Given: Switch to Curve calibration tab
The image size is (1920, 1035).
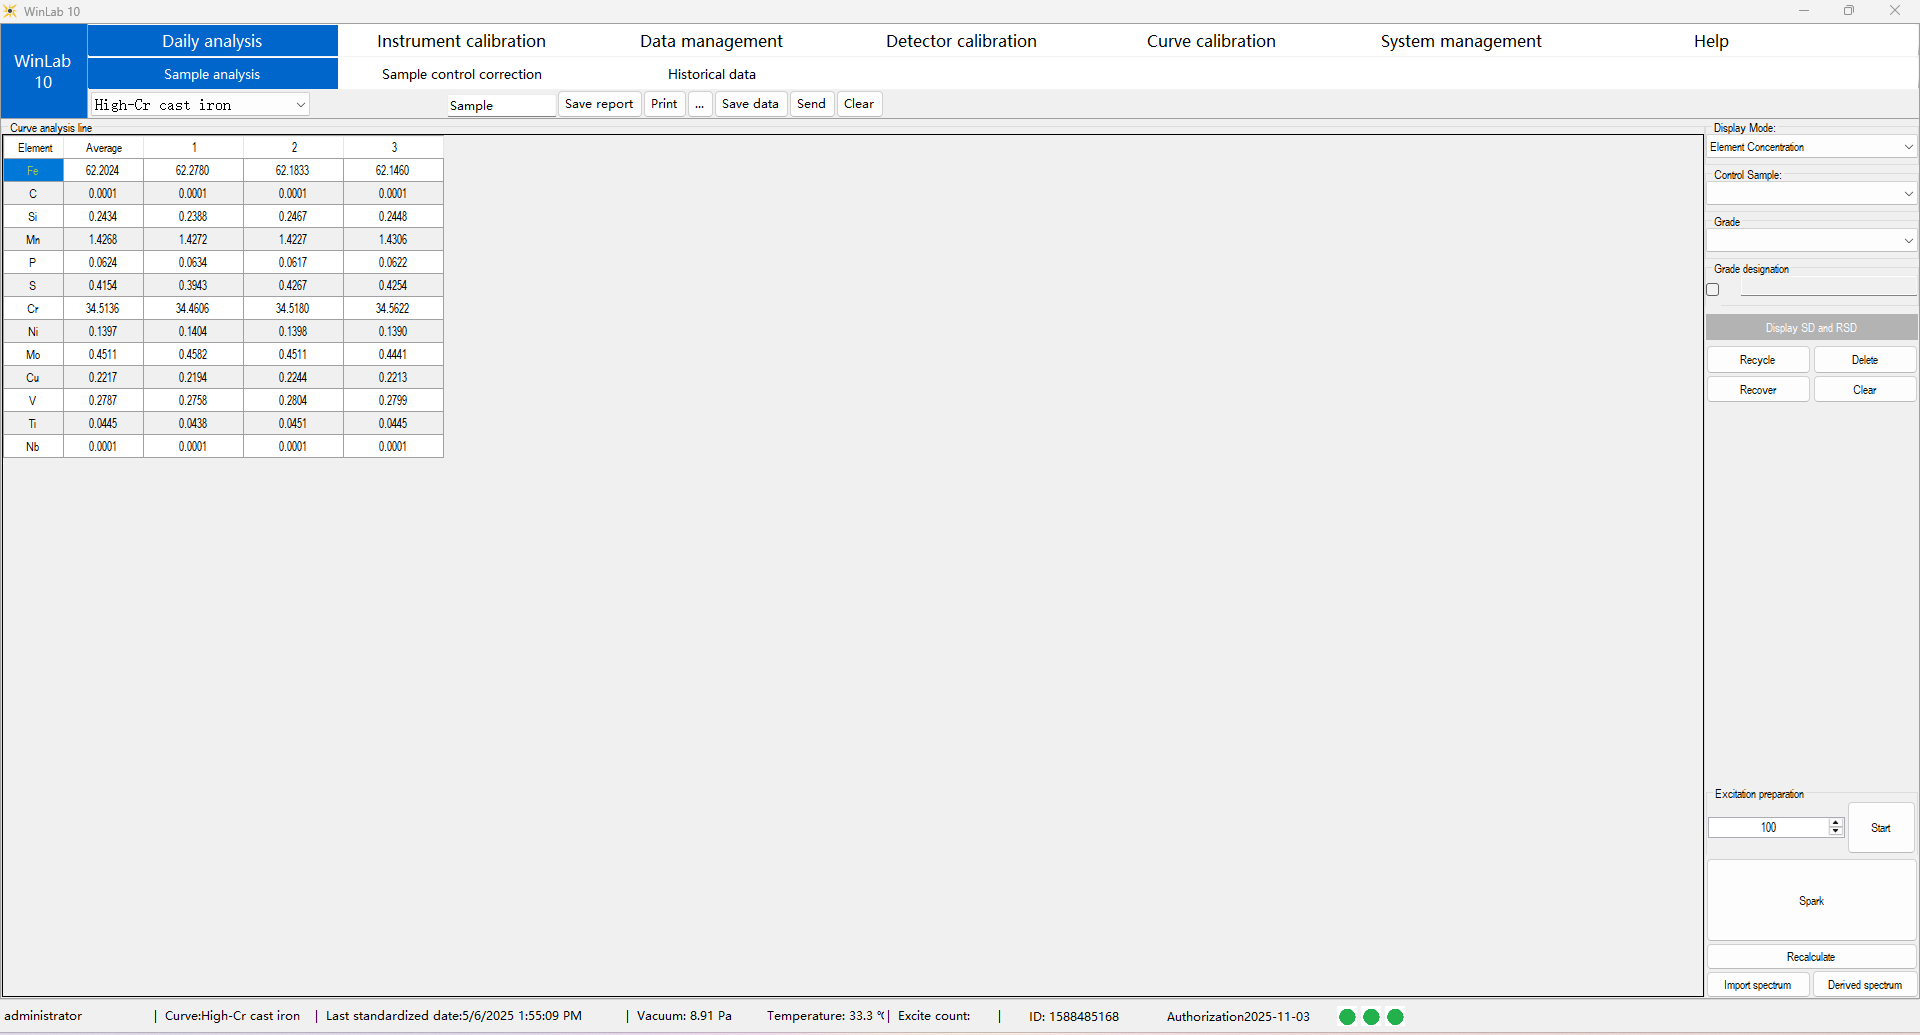Looking at the screenshot, I should (x=1211, y=41).
